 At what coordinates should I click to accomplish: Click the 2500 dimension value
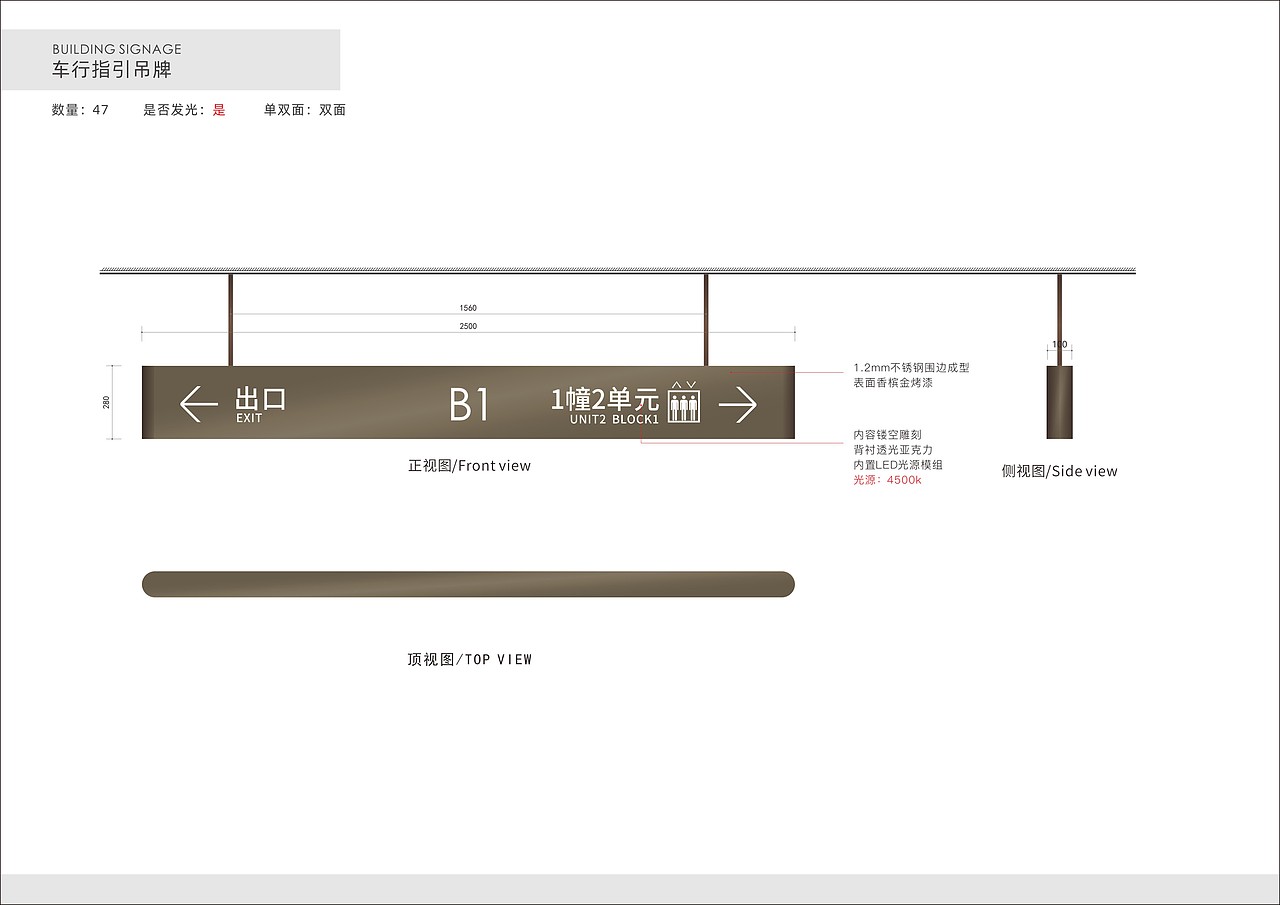coord(468,326)
